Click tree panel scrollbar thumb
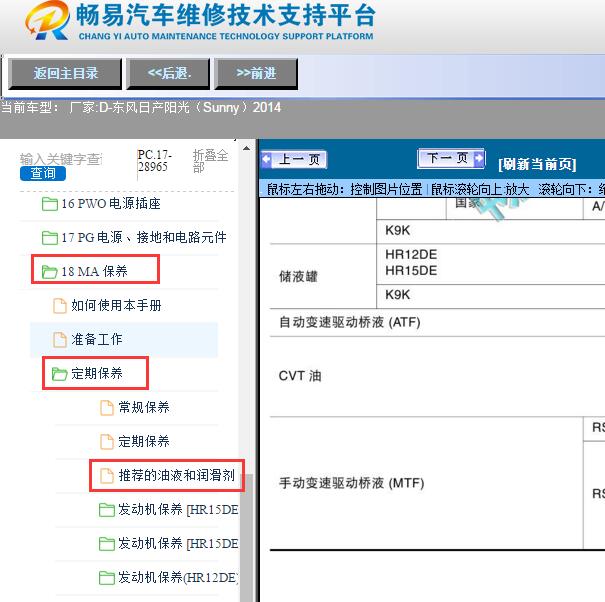Screen dimensions: 605x602 coord(247,537)
